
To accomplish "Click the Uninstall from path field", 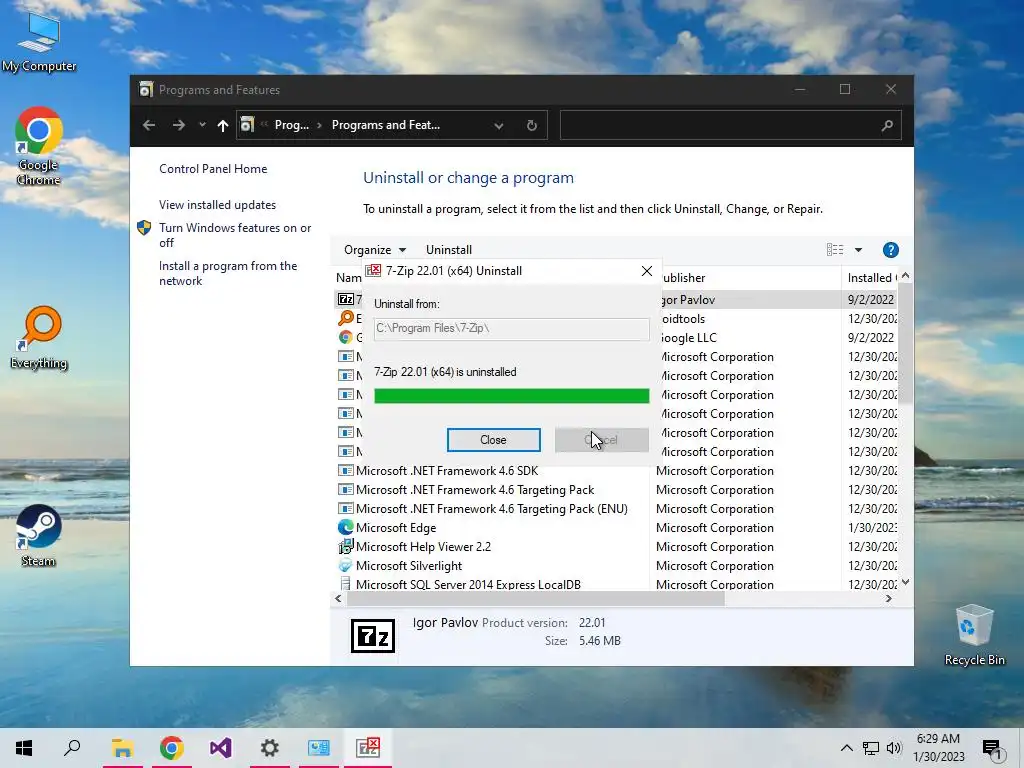I will click(x=511, y=328).
